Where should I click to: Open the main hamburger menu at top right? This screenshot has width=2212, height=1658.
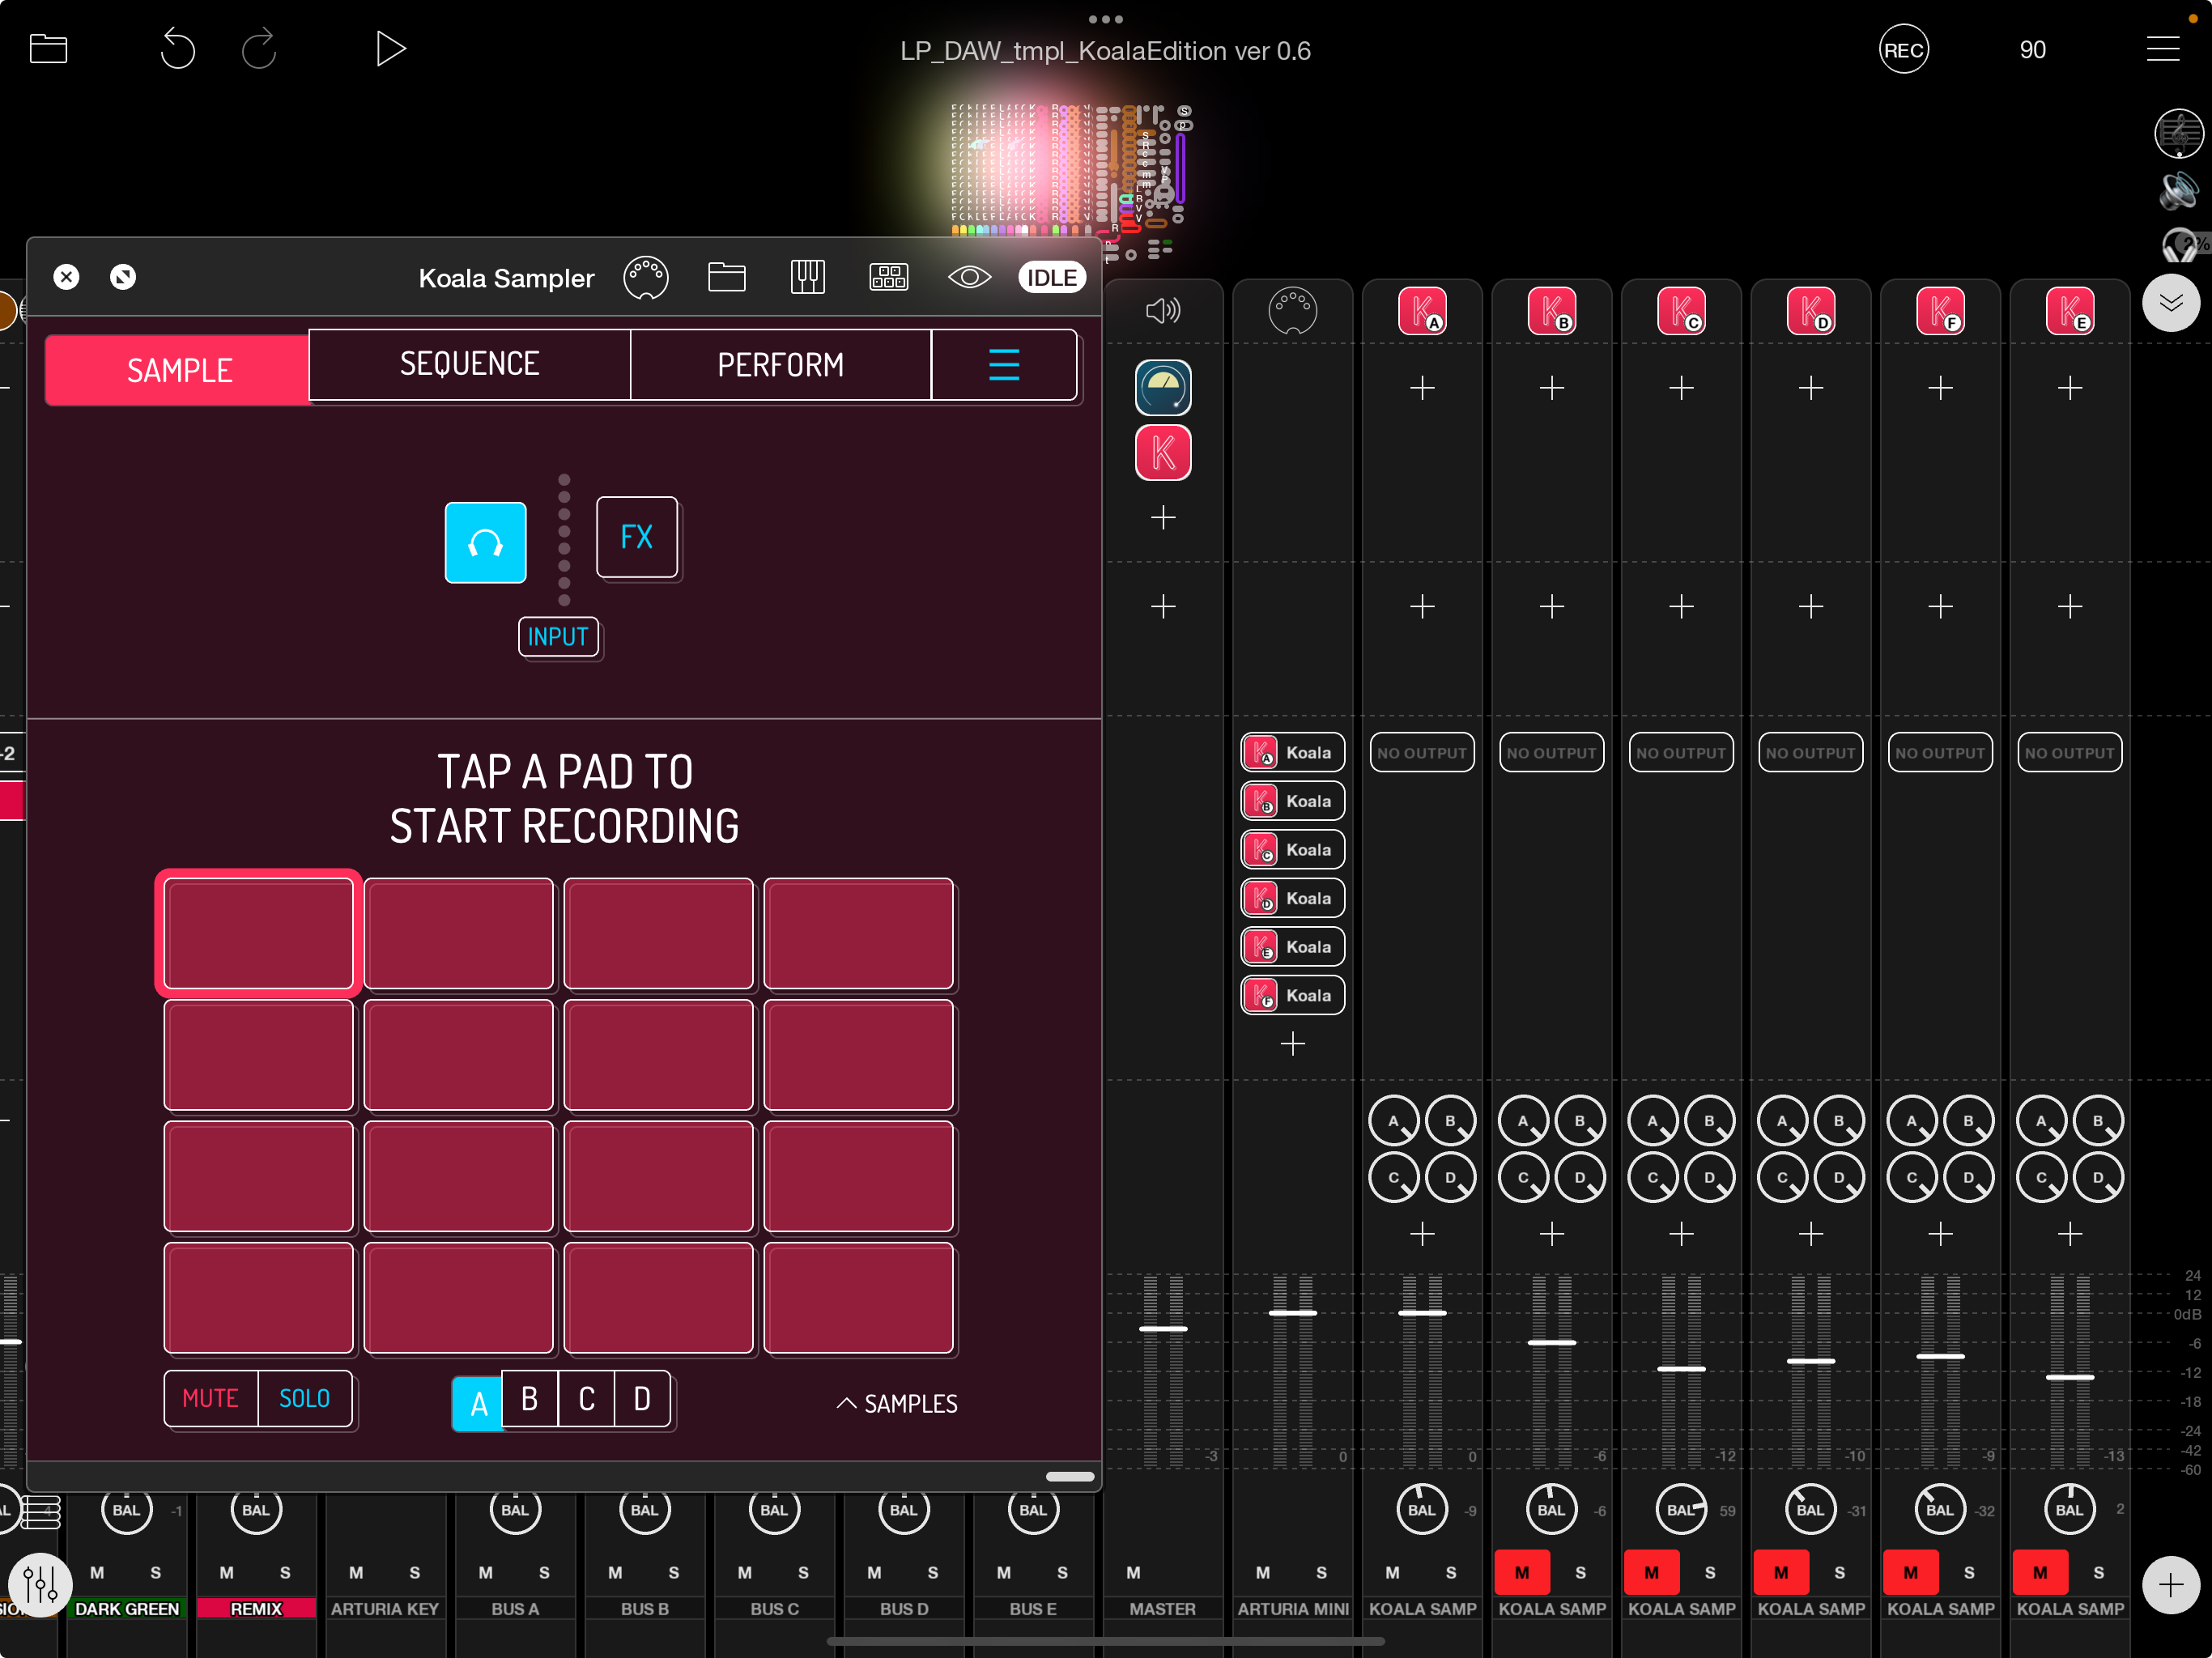[x=2163, y=49]
